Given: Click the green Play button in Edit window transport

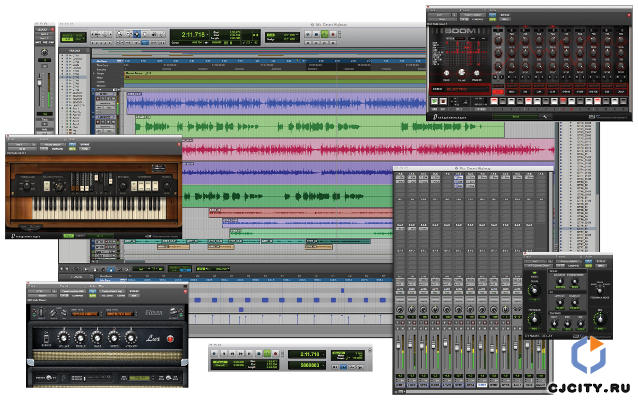Looking at the screenshot, I should [325, 35].
